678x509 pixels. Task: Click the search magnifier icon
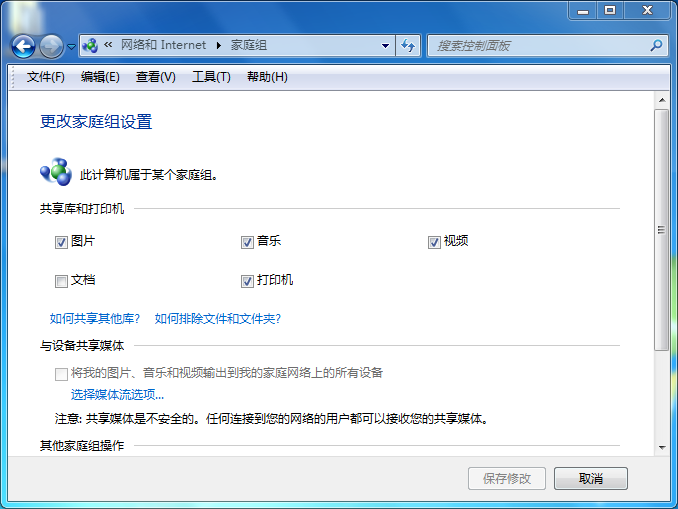point(656,45)
